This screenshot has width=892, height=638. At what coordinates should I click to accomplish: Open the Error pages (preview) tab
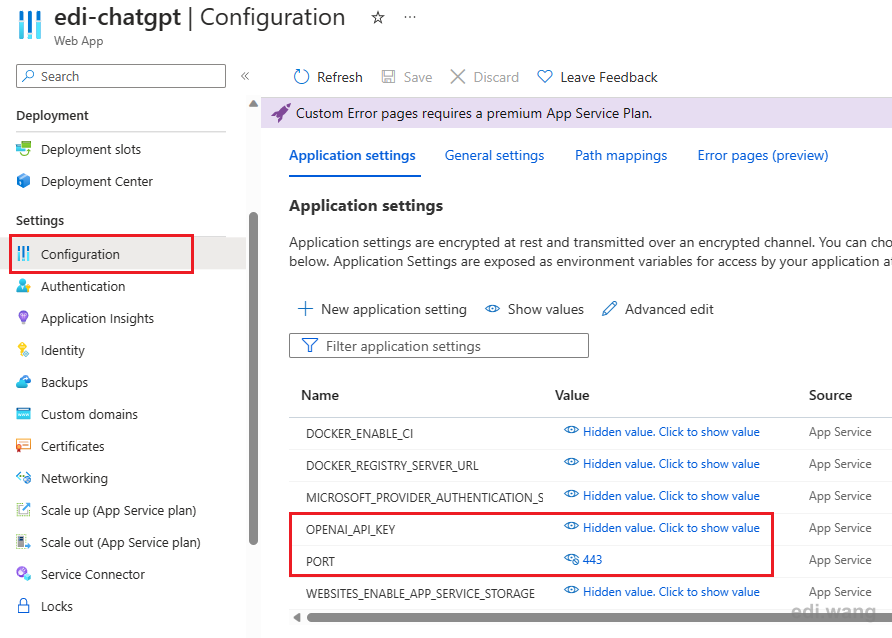[x=763, y=155]
